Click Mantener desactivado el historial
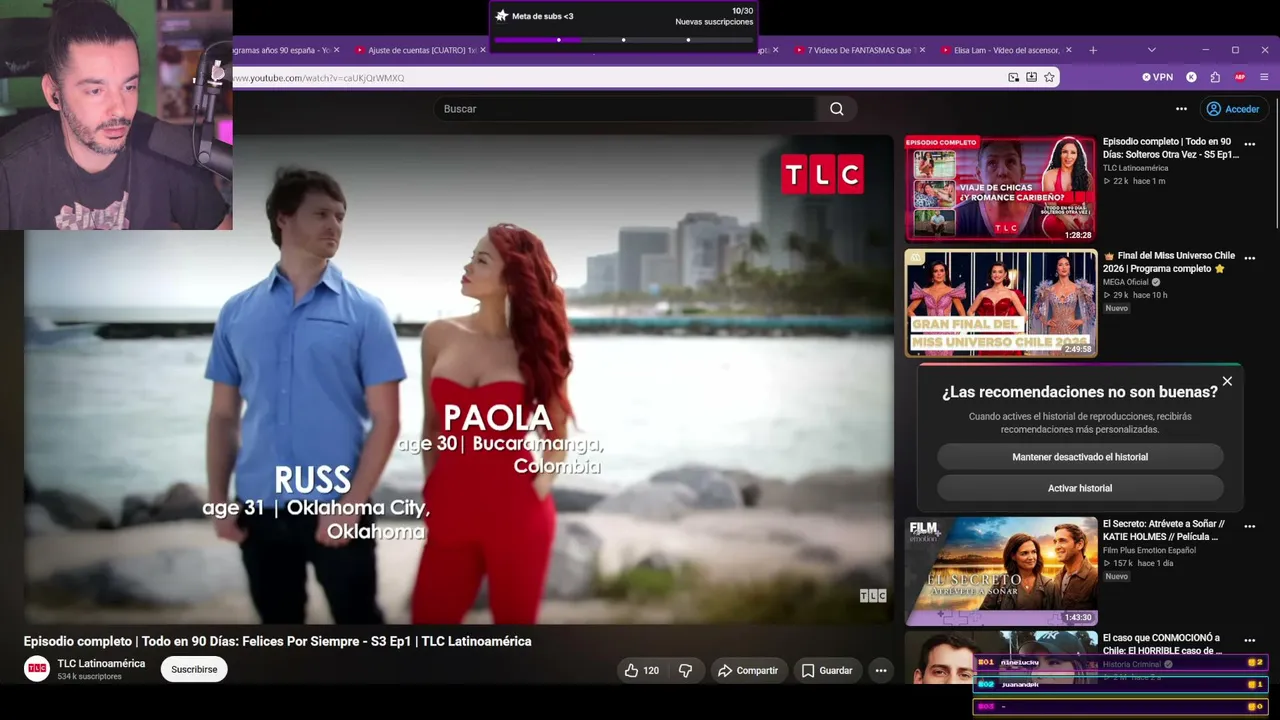 pos(1080,457)
